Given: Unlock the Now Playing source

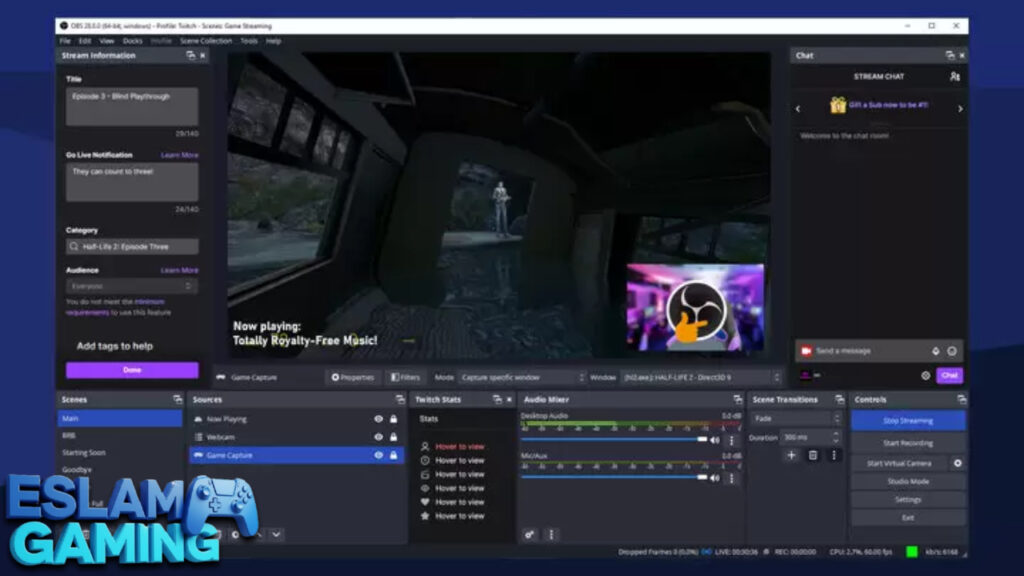Looking at the screenshot, I should pyautogui.click(x=393, y=419).
